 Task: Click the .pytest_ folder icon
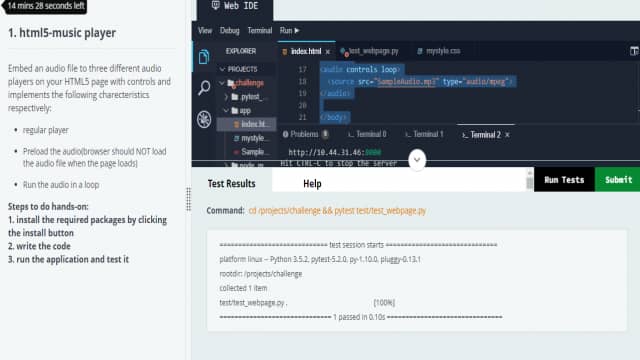click(x=235, y=97)
